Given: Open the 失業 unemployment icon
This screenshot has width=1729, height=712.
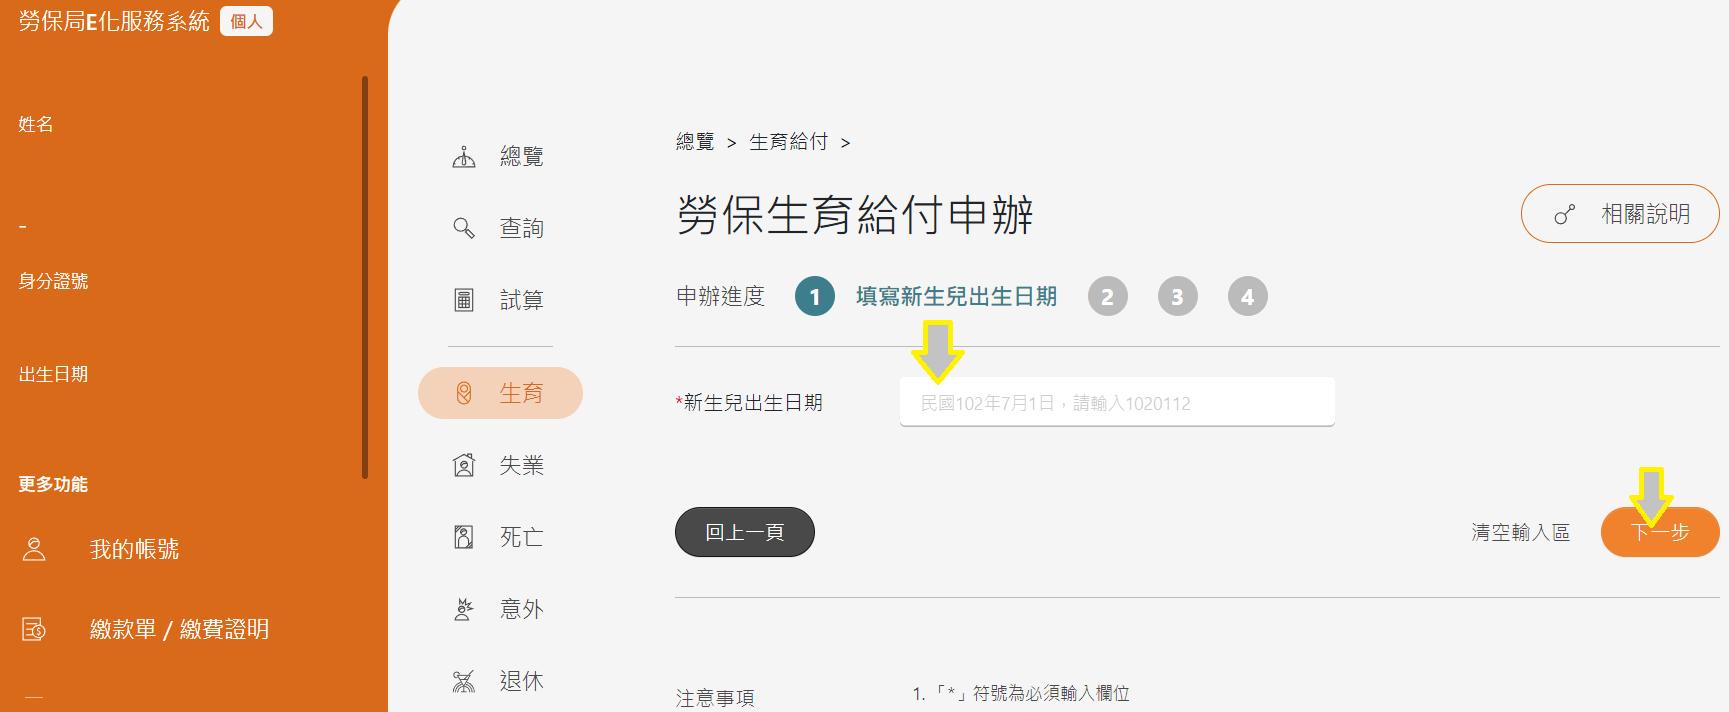Looking at the screenshot, I should pos(464,465).
